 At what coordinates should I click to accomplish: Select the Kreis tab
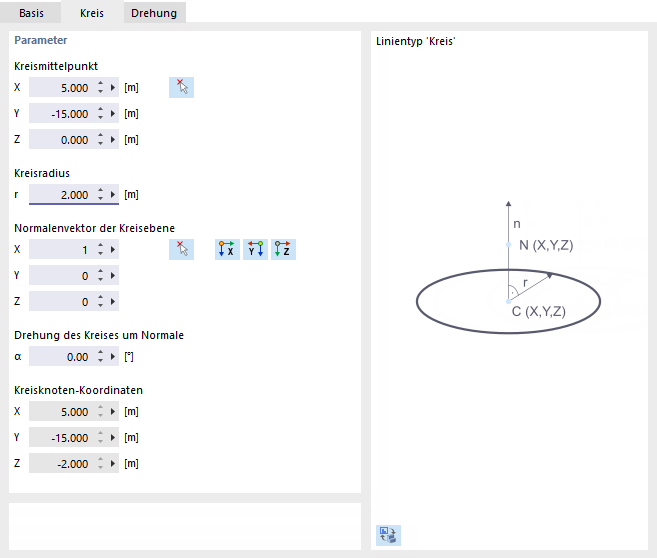92,13
